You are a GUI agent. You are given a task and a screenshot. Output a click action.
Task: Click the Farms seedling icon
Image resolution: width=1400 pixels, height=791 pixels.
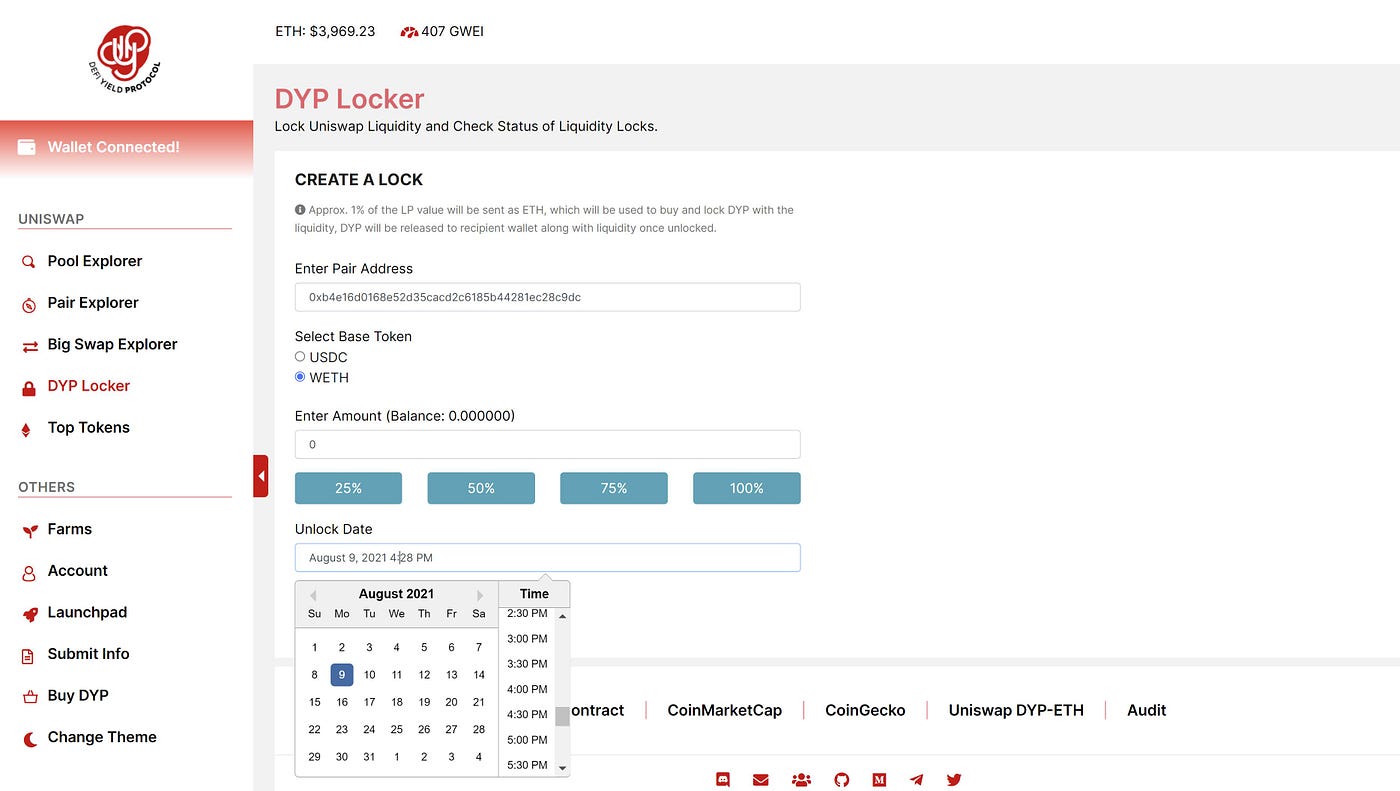[x=29, y=531]
